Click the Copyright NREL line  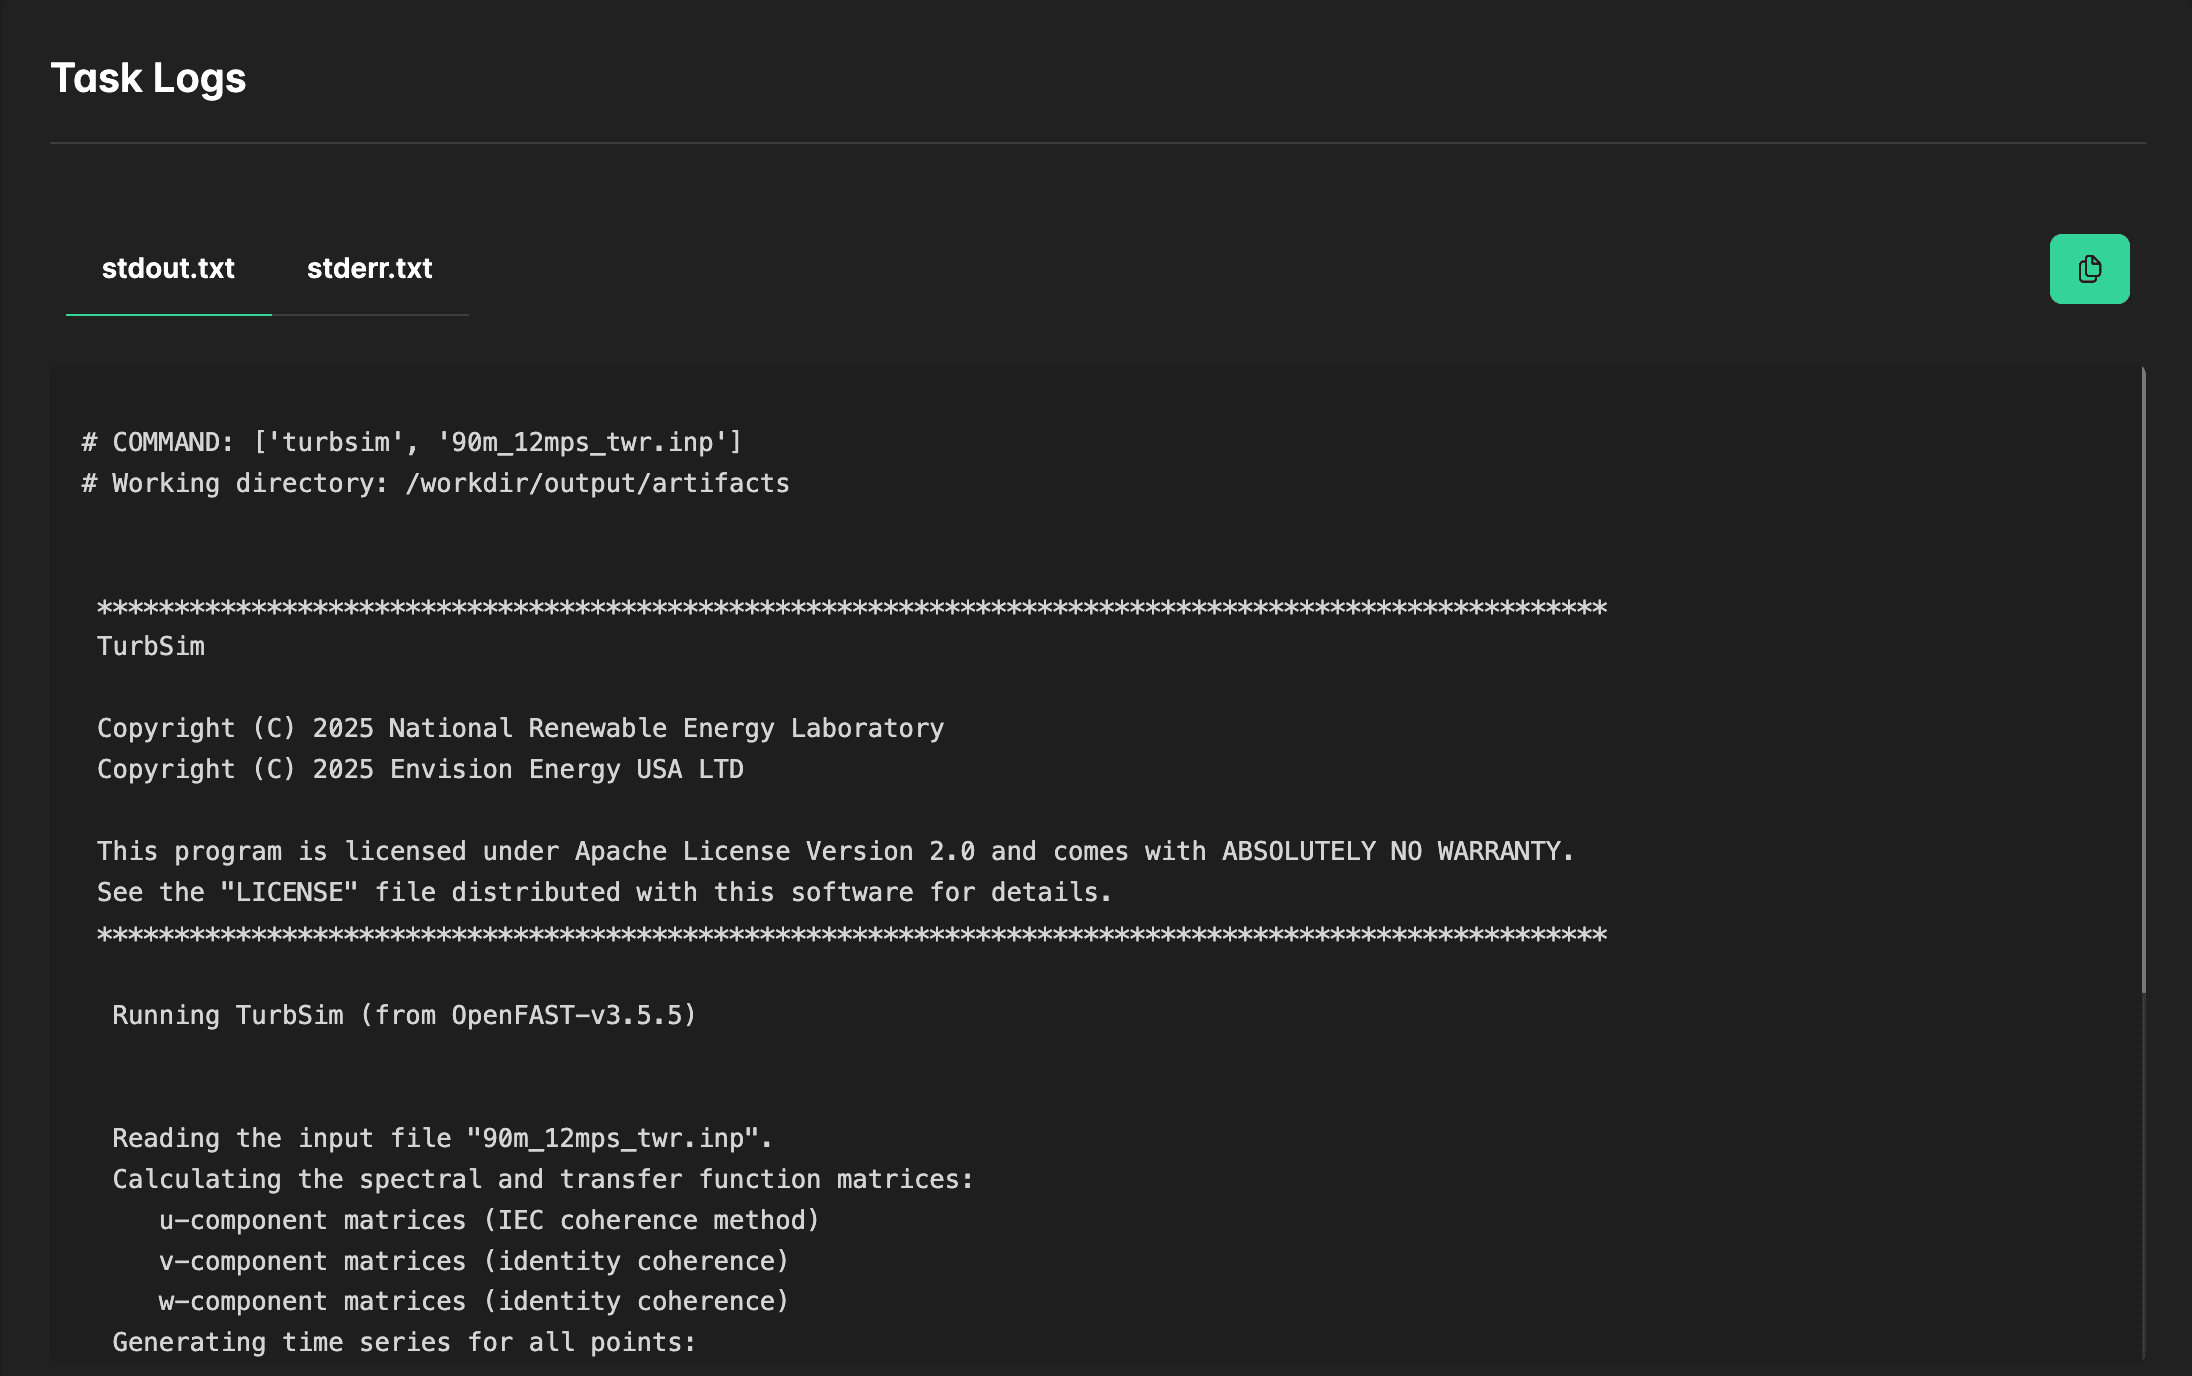tap(519, 727)
